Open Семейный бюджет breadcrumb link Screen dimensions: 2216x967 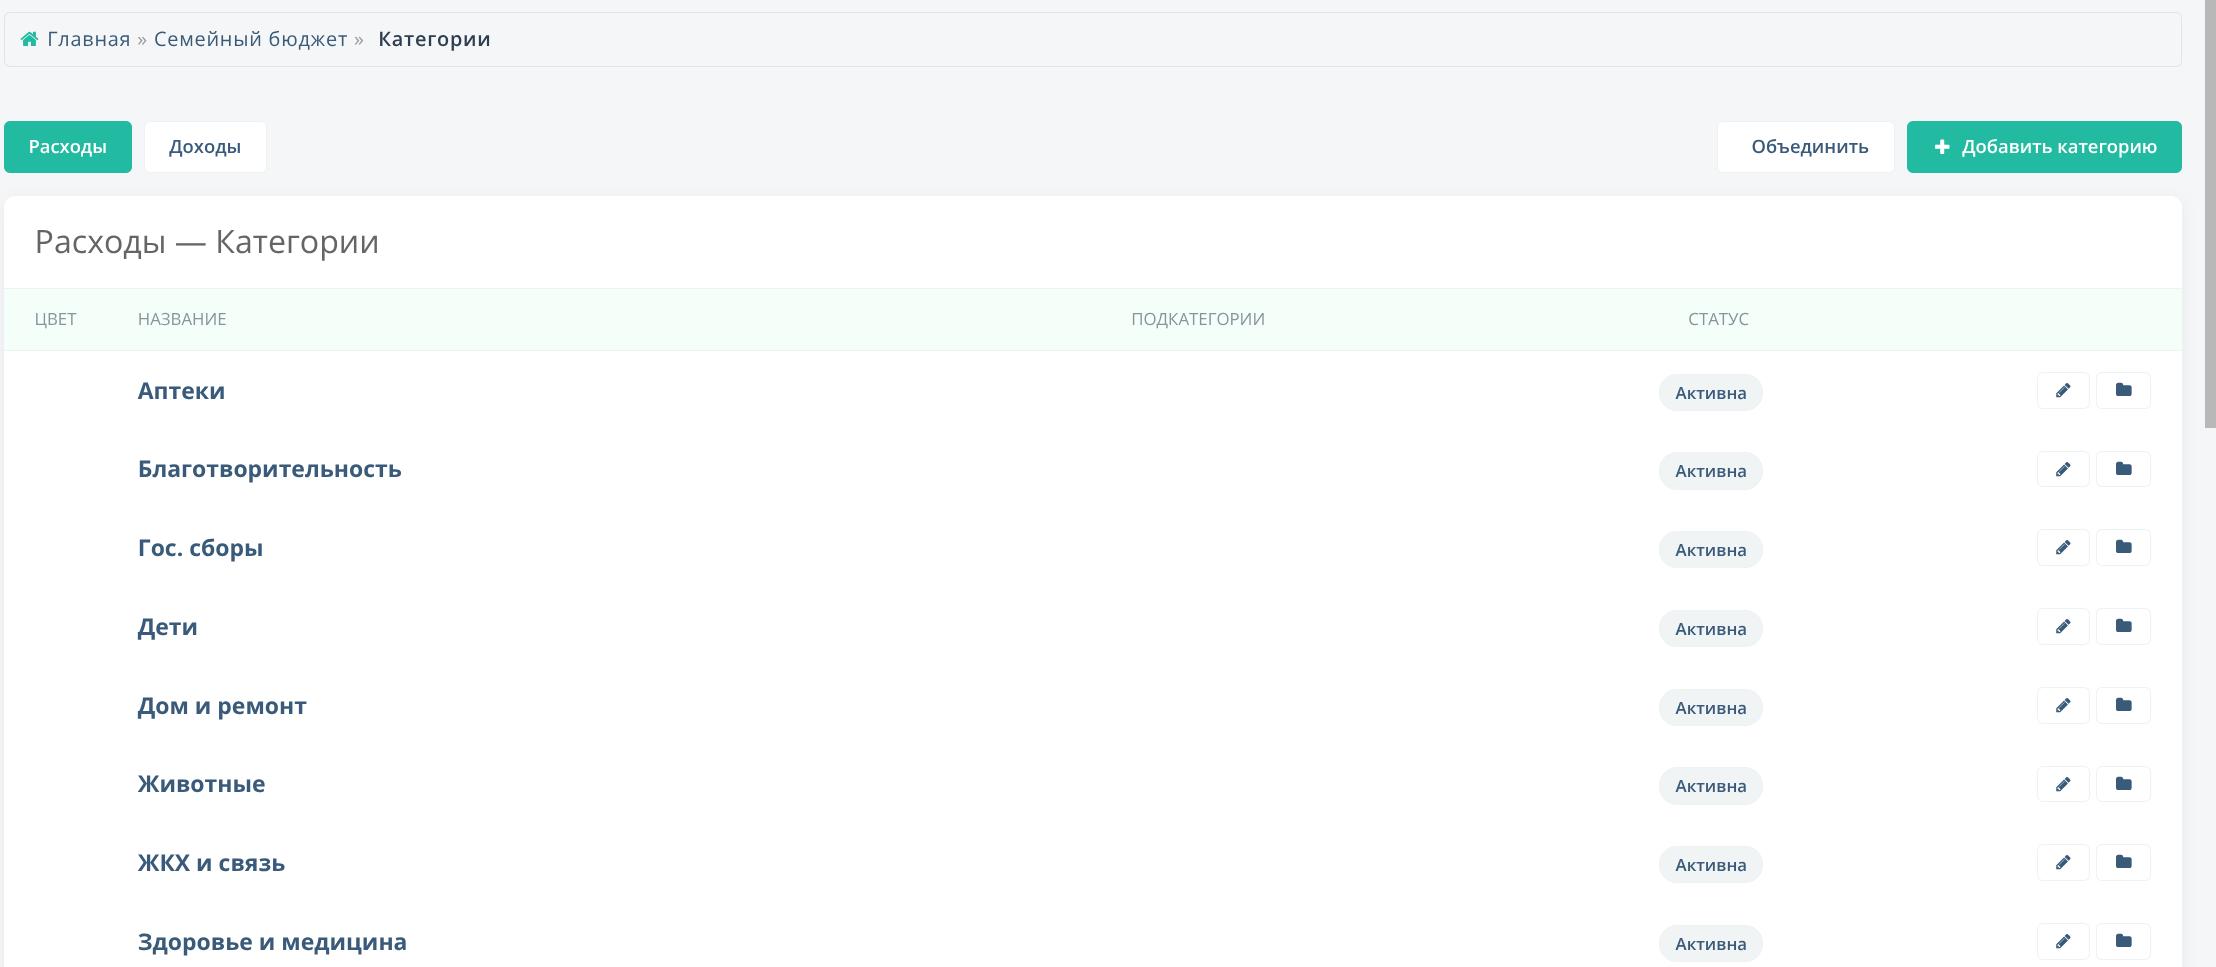(250, 39)
